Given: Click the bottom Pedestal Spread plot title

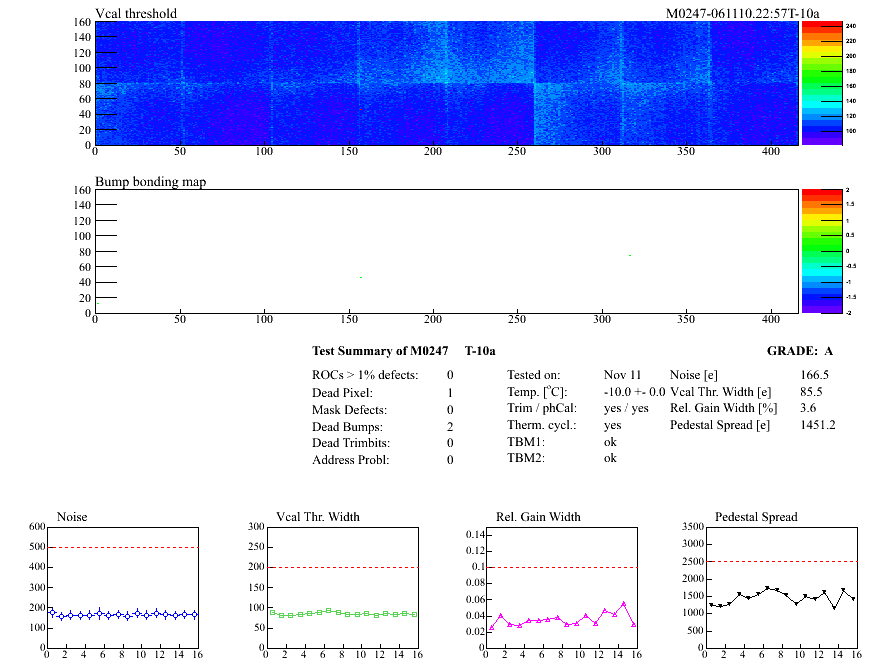Looking at the screenshot, I should [756, 517].
